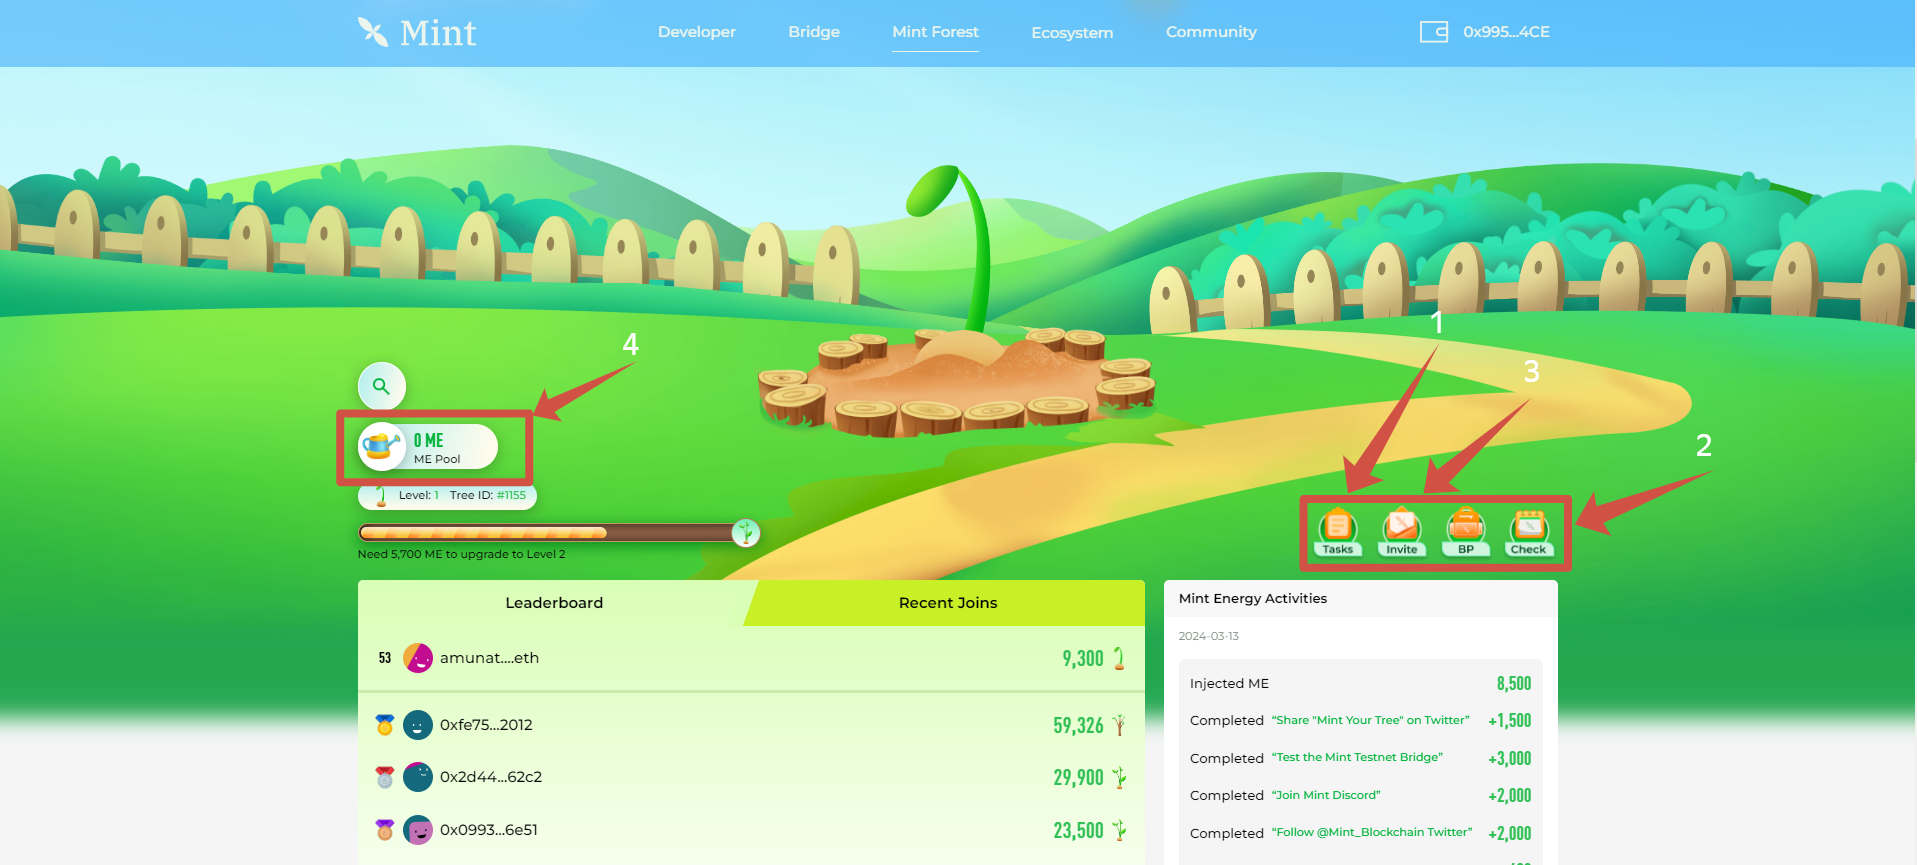1917x865 pixels.
Task: Open the BP backpack icon
Action: (1465, 532)
